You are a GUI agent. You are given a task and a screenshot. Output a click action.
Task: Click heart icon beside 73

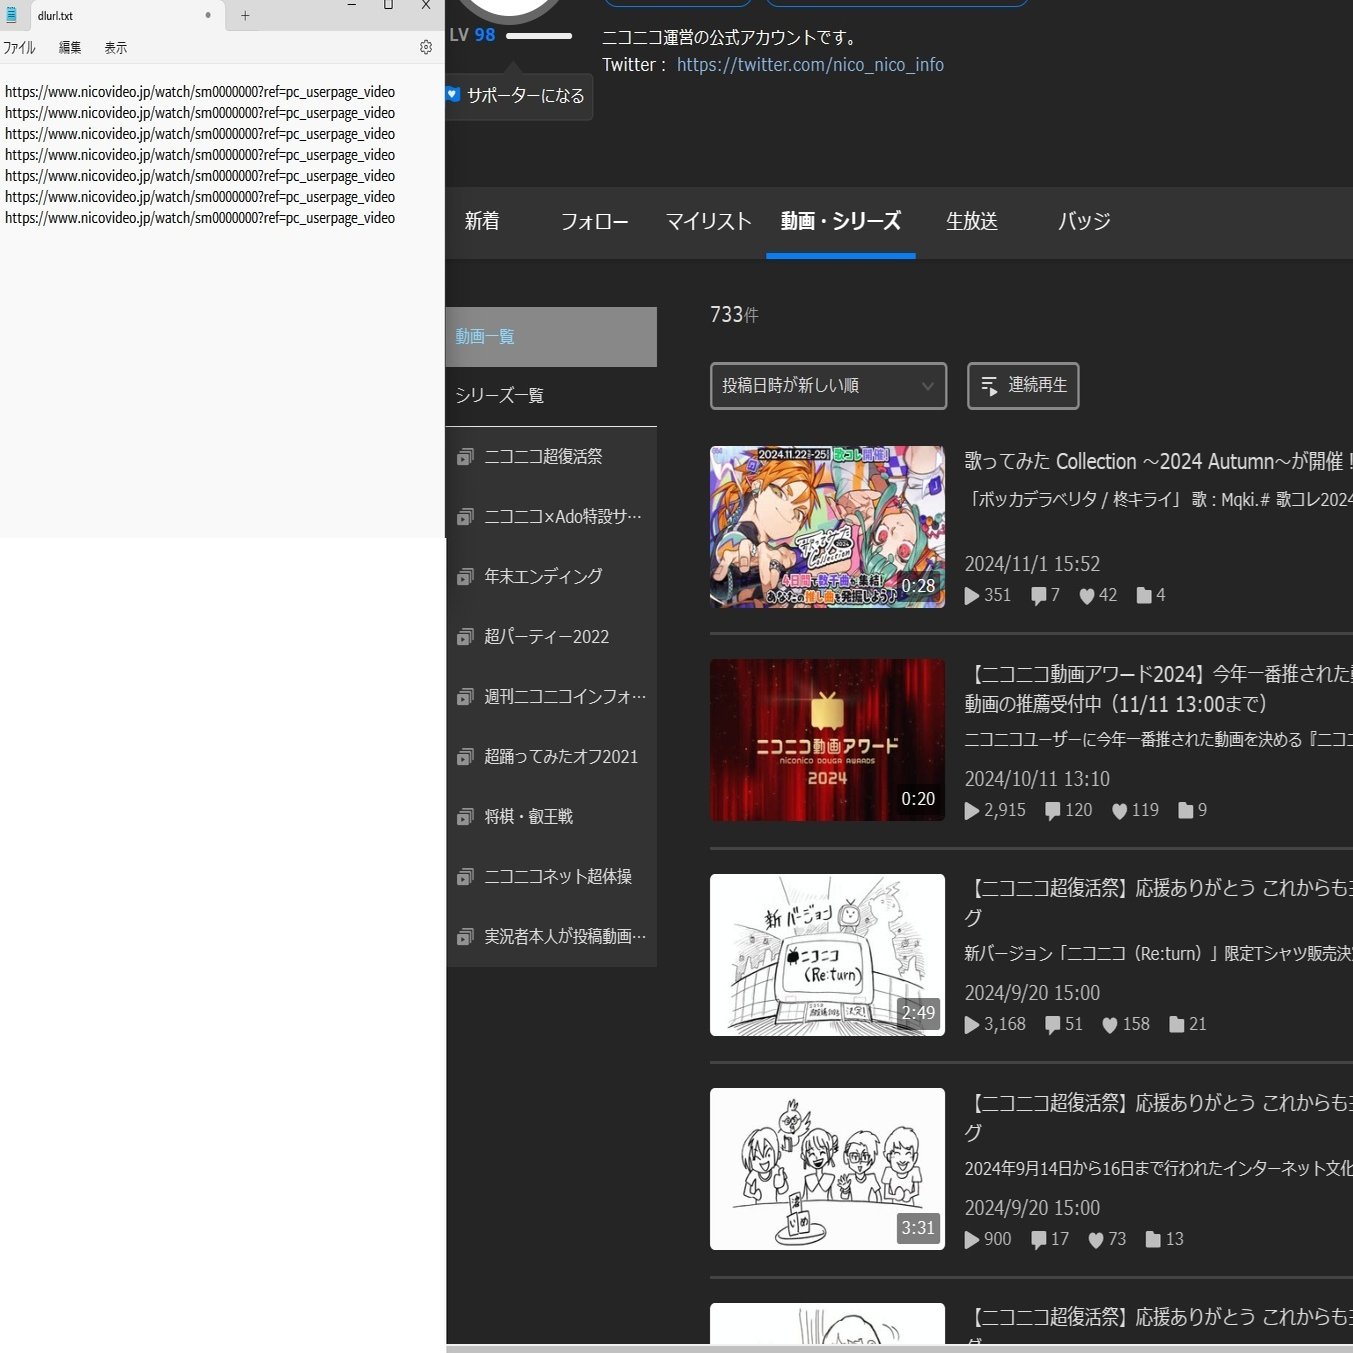point(1096,1240)
